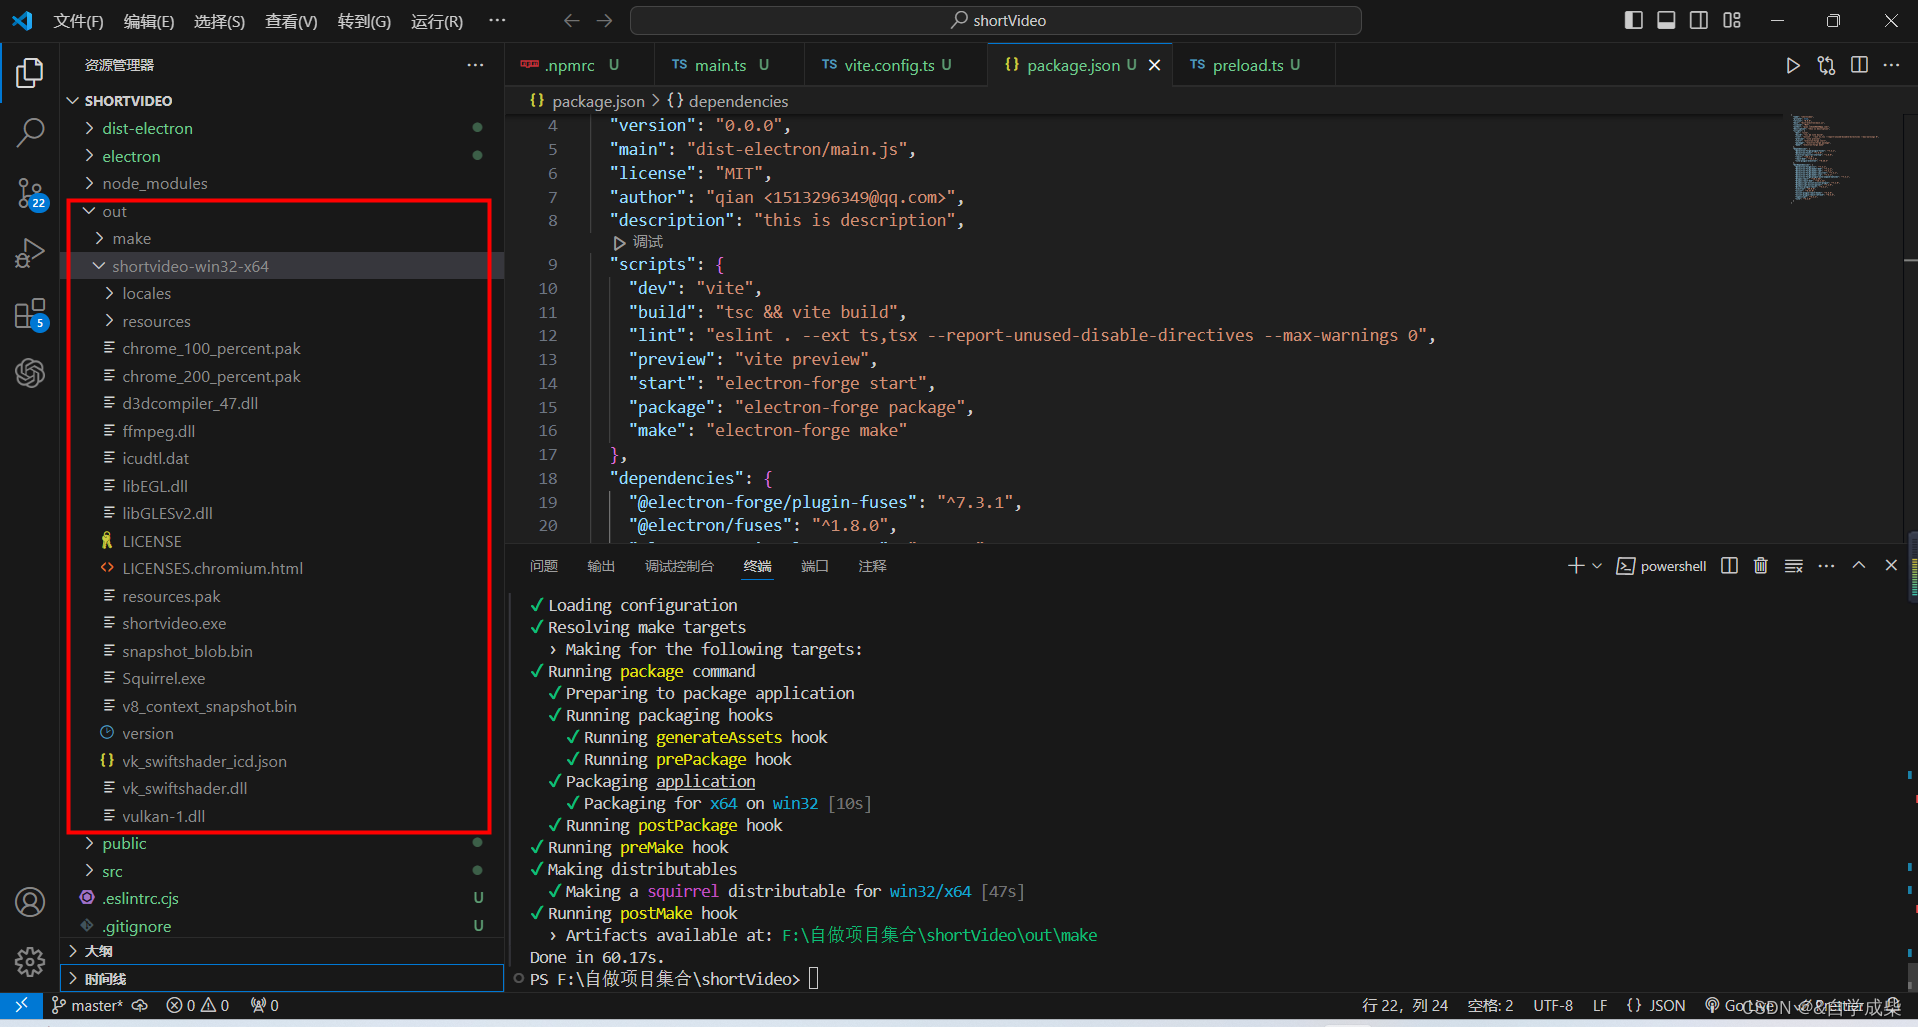
Task: Click the LF end-of-line indicator
Action: (x=1600, y=1005)
